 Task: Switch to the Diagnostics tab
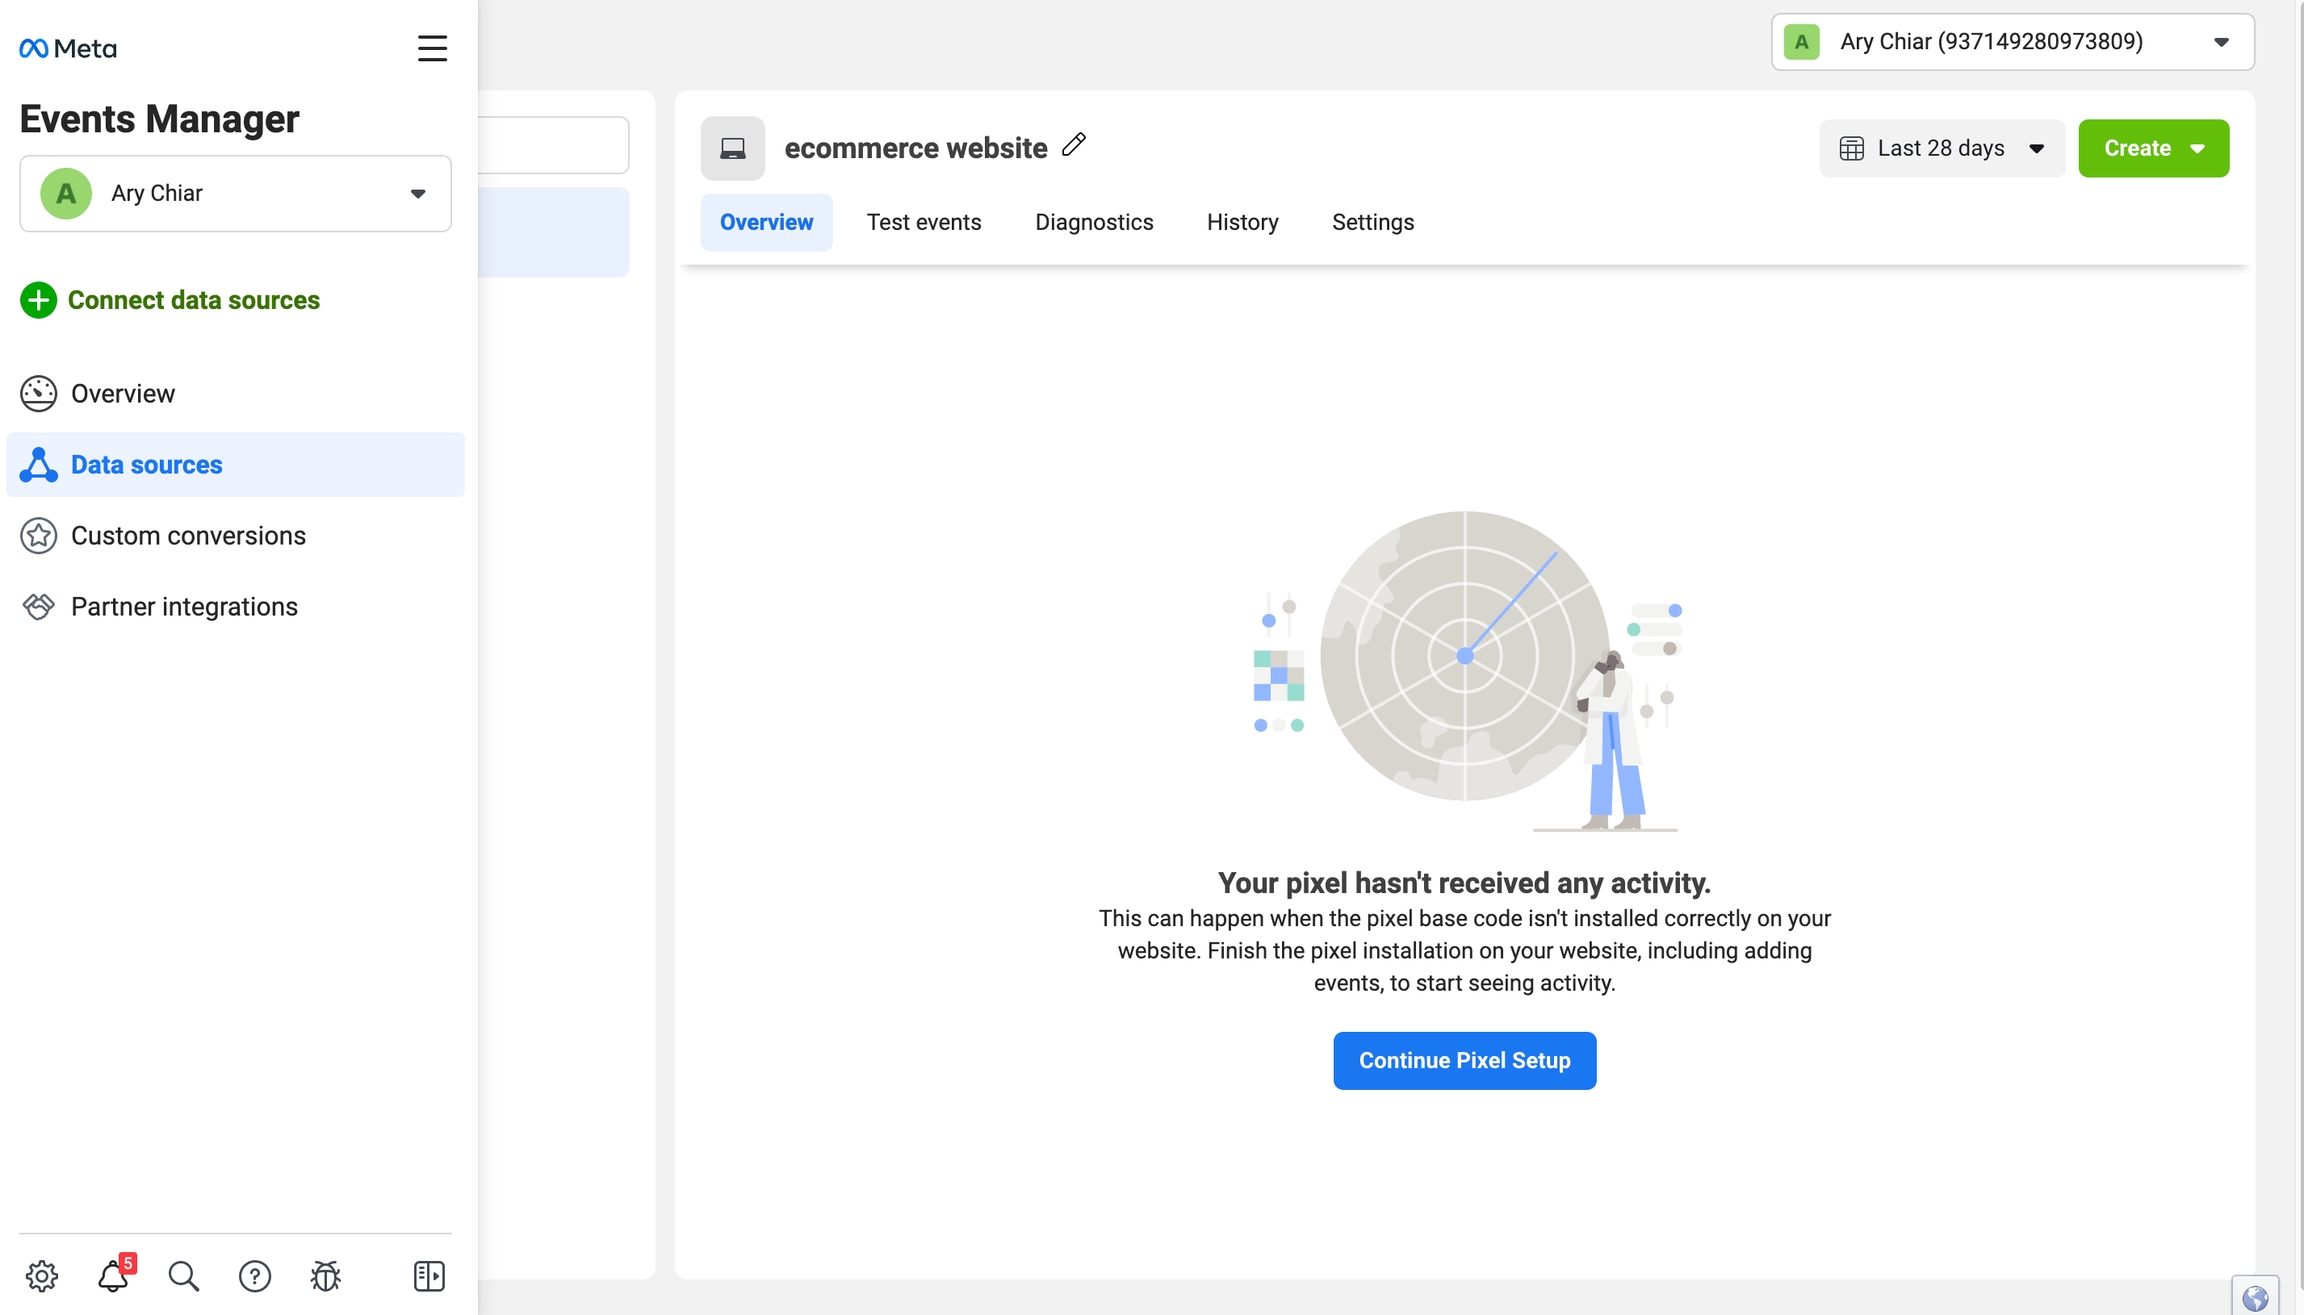coord(1094,222)
